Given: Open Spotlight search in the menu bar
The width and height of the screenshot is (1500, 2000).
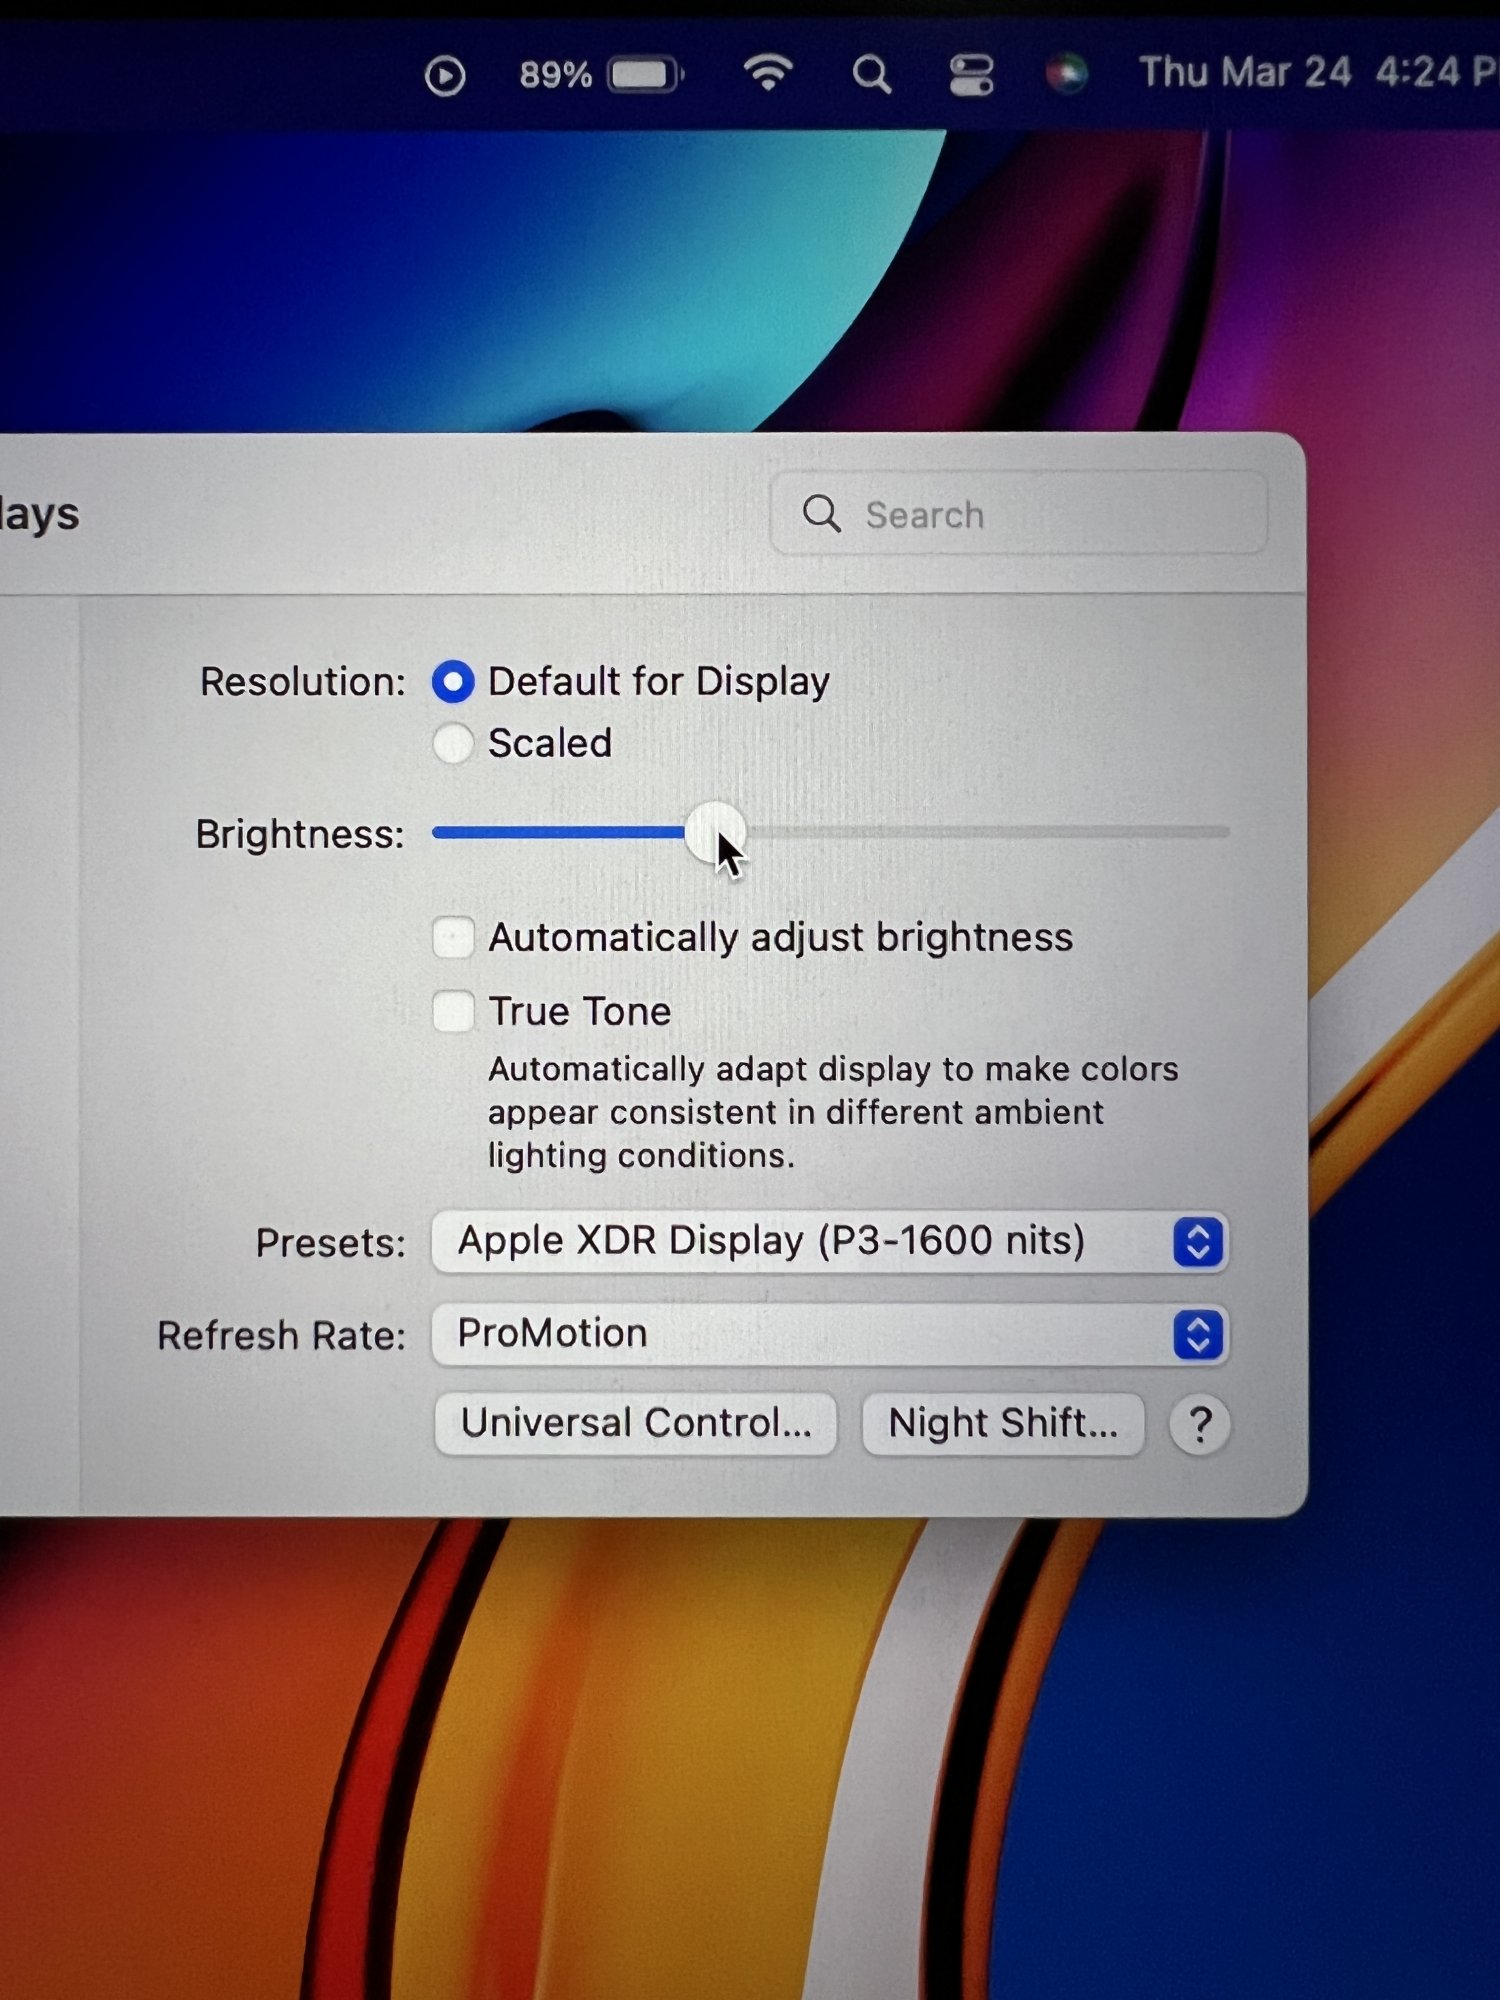Looking at the screenshot, I should 871,75.
